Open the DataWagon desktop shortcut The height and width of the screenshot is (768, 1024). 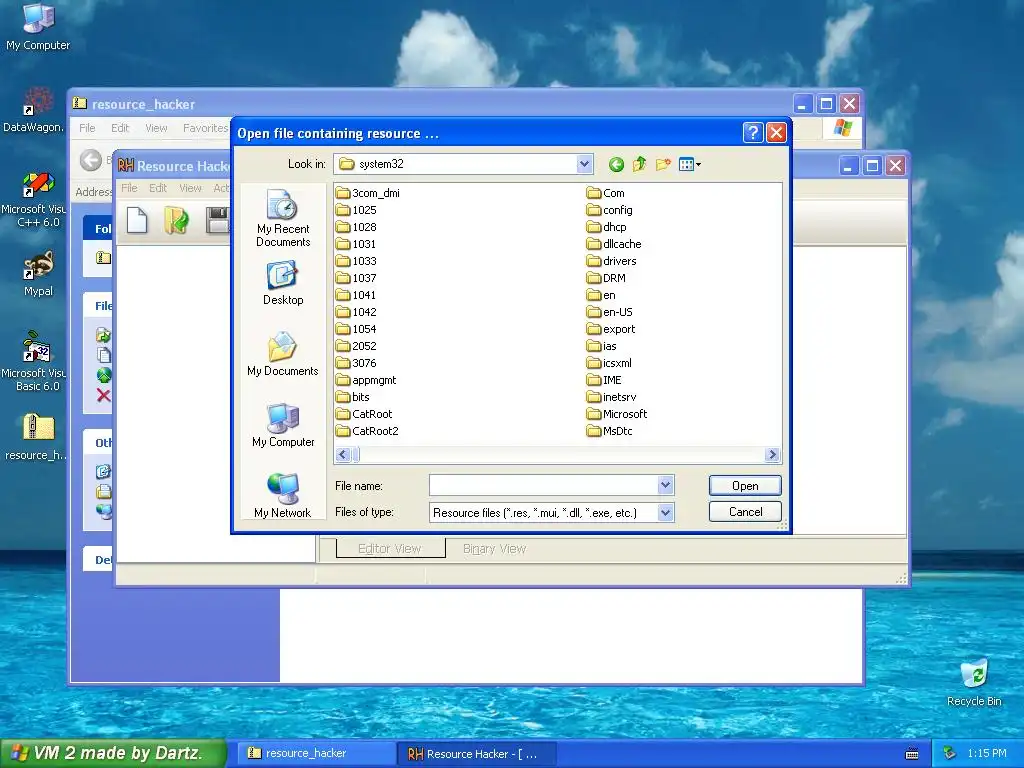[33, 110]
